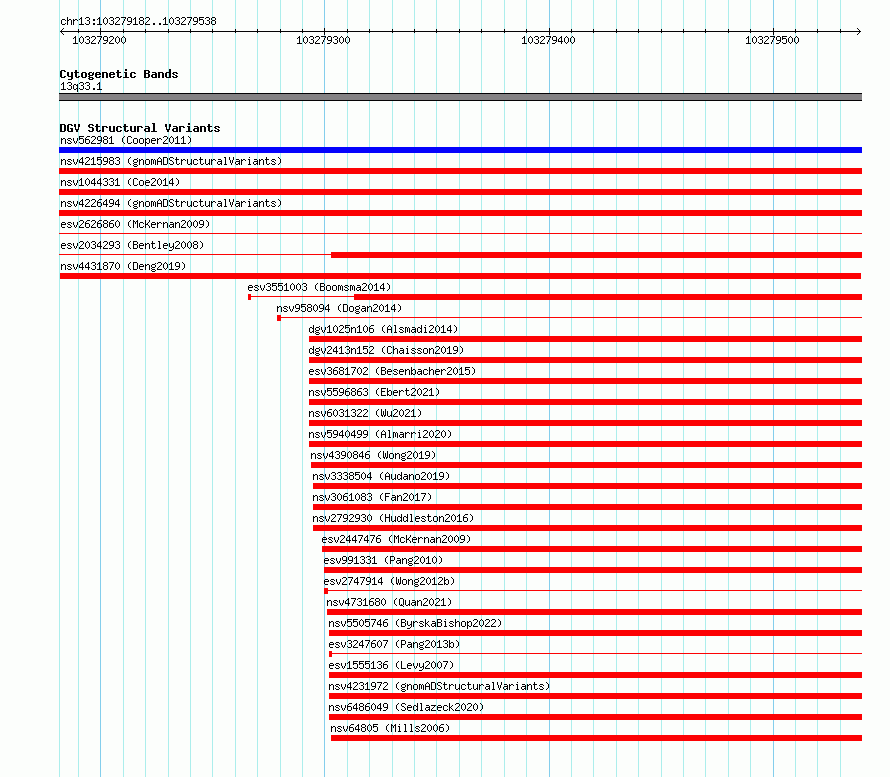Click the right arrow end of the ruler
The width and height of the screenshot is (890, 777).
click(x=859, y=31)
